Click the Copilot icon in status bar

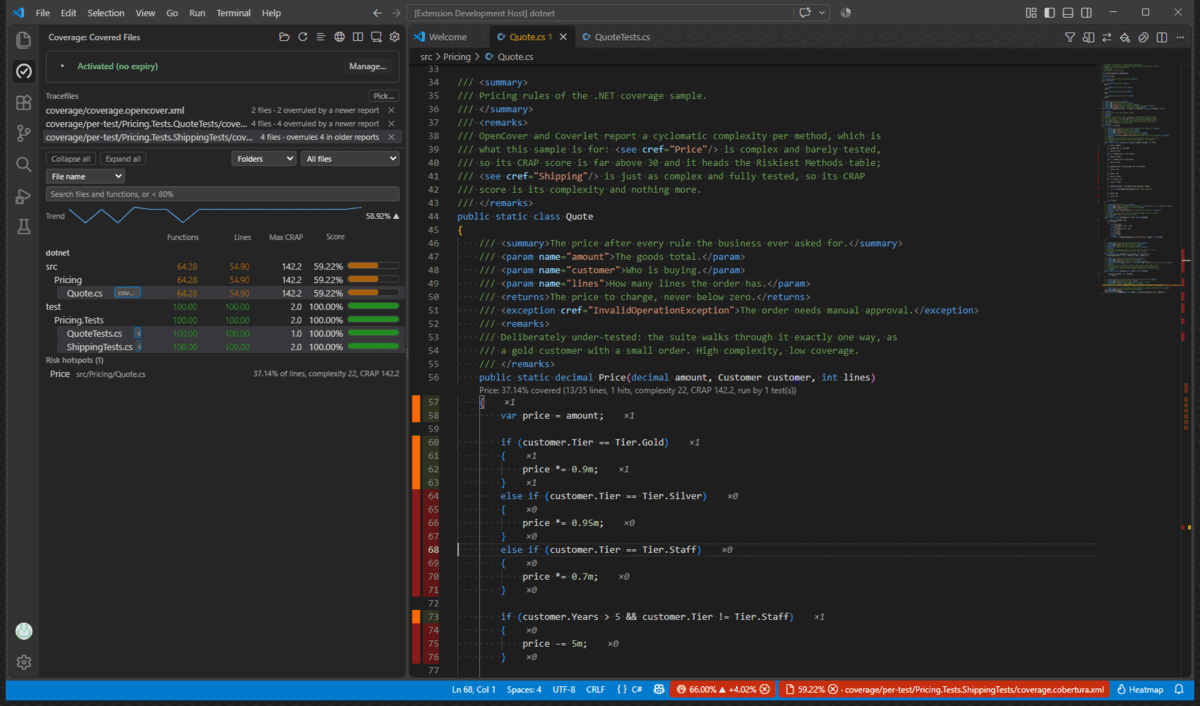pyautogui.click(x=659, y=689)
